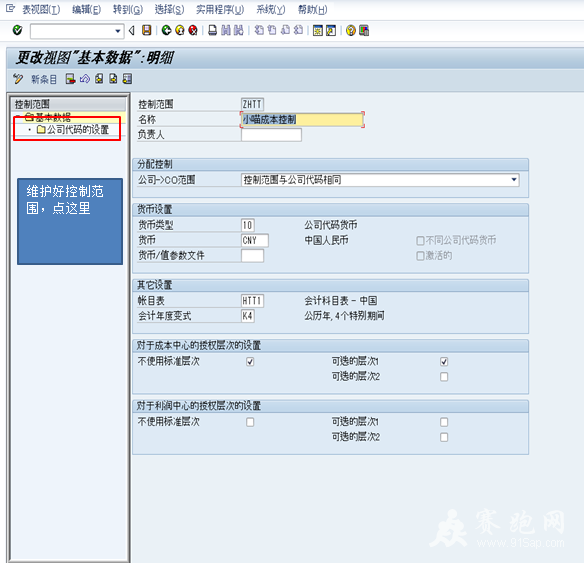Click the green Back arrow icon
Screen dimensions: 584x563
(166, 30)
